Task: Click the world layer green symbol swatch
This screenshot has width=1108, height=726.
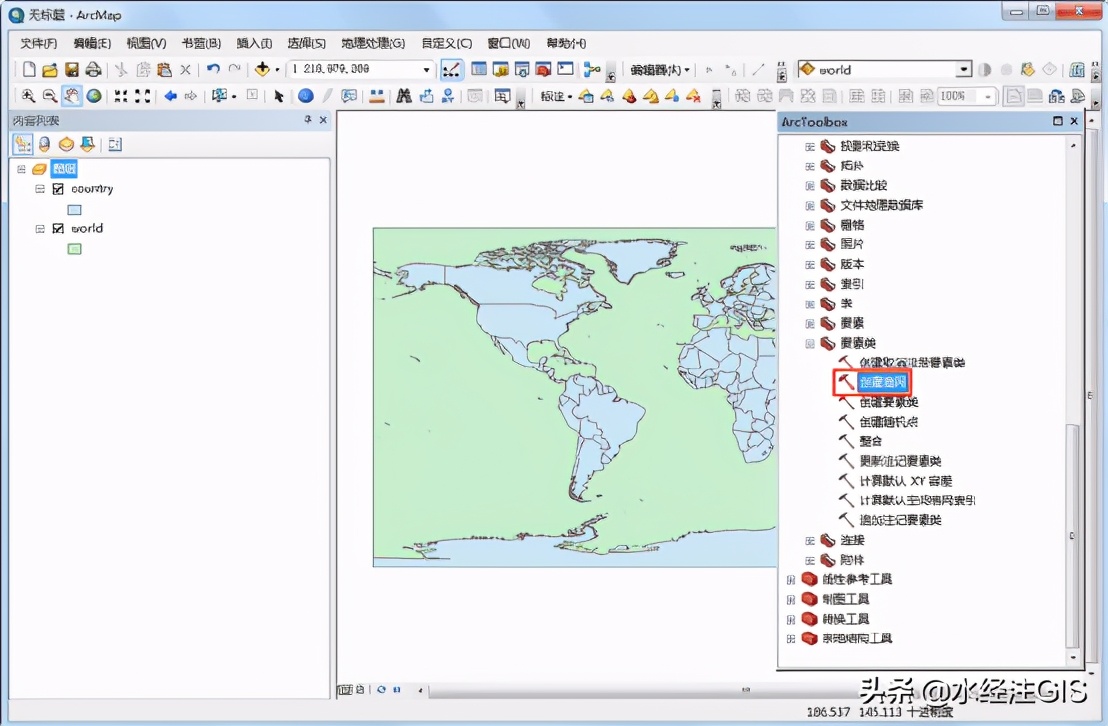Action: tap(74, 249)
